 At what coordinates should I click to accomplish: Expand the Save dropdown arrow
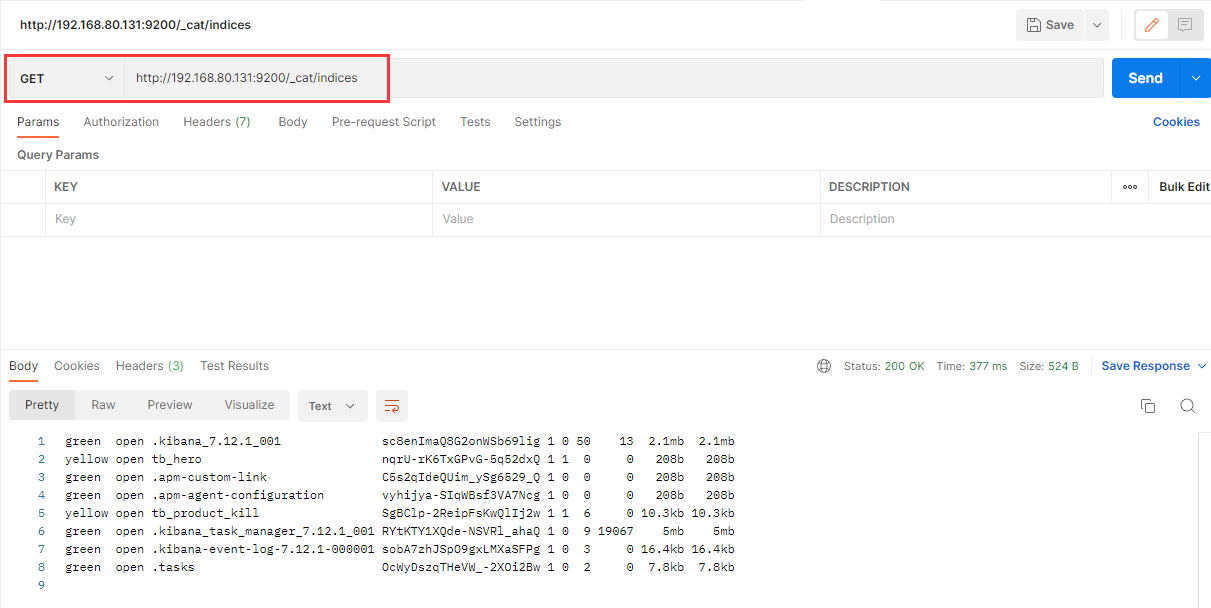(1097, 25)
